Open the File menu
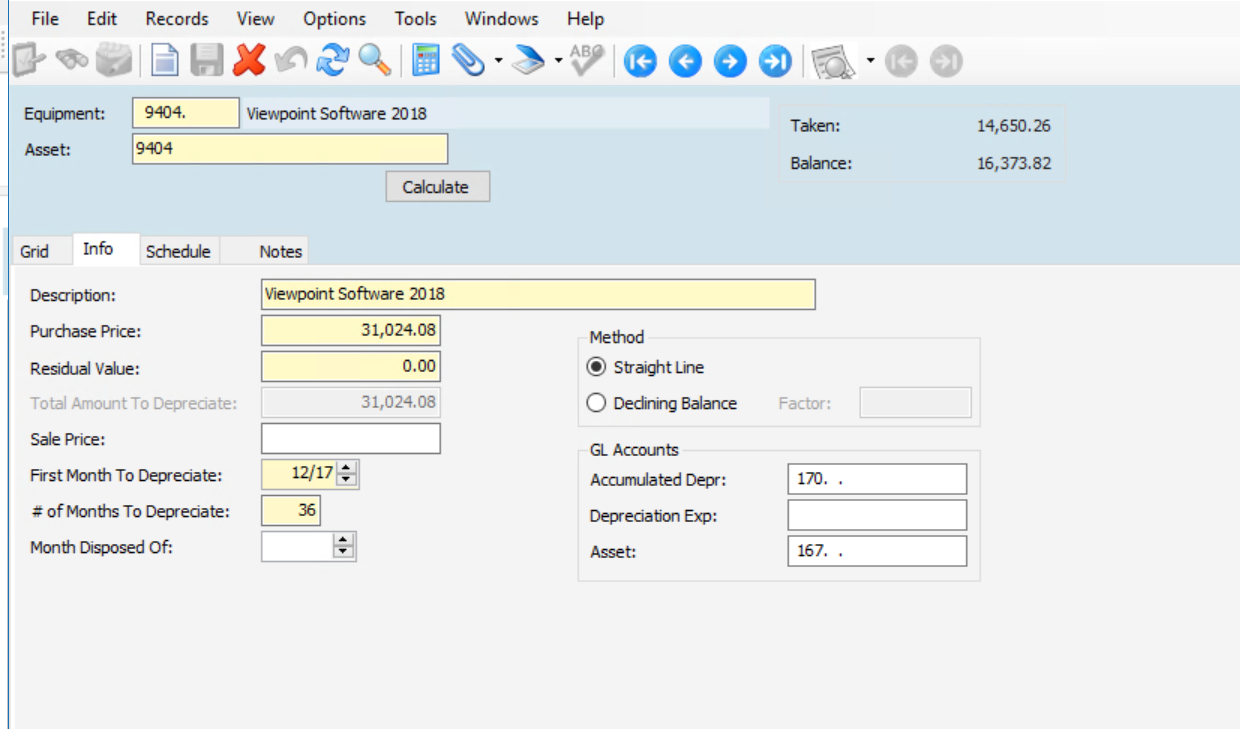The width and height of the screenshot is (1240, 729). point(45,19)
